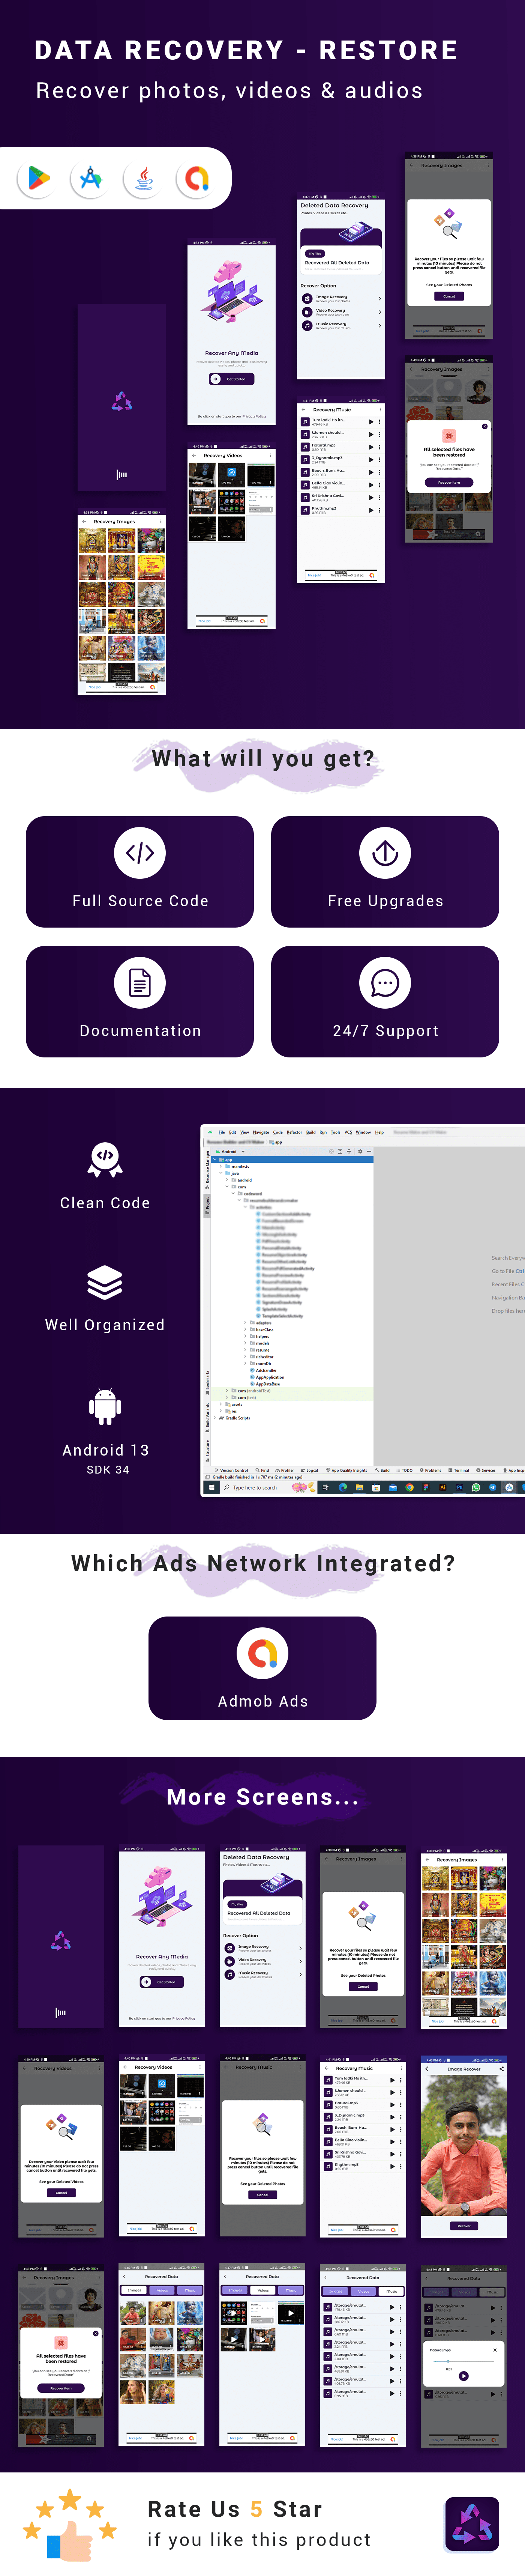The height and width of the screenshot is (2576, 525).
Task: Open the Terminal tool window tab
Action: [x=459, y=1470]
